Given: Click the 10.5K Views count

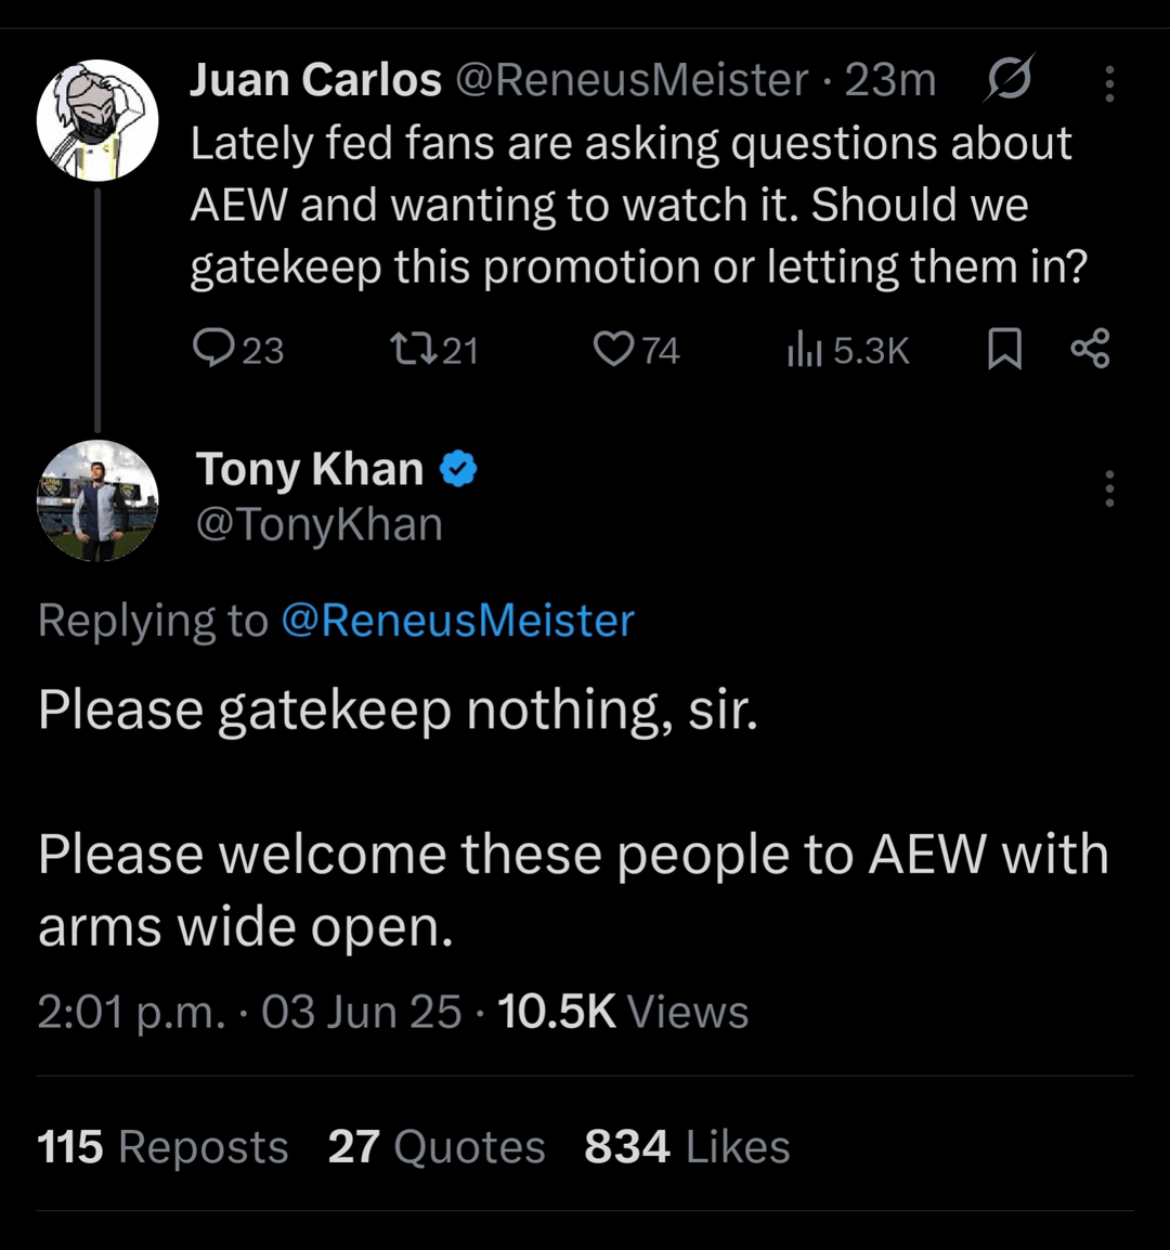Looking at the screenshot, I should tap(622, 1011).
